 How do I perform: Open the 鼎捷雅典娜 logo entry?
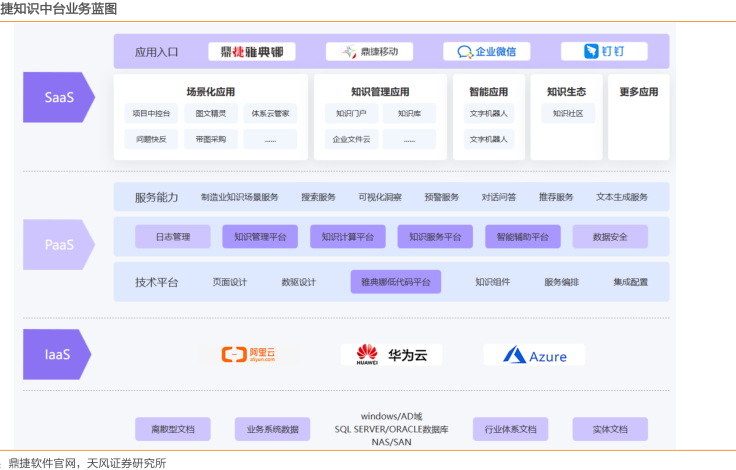pyautogui.click(x=251, y=51)
